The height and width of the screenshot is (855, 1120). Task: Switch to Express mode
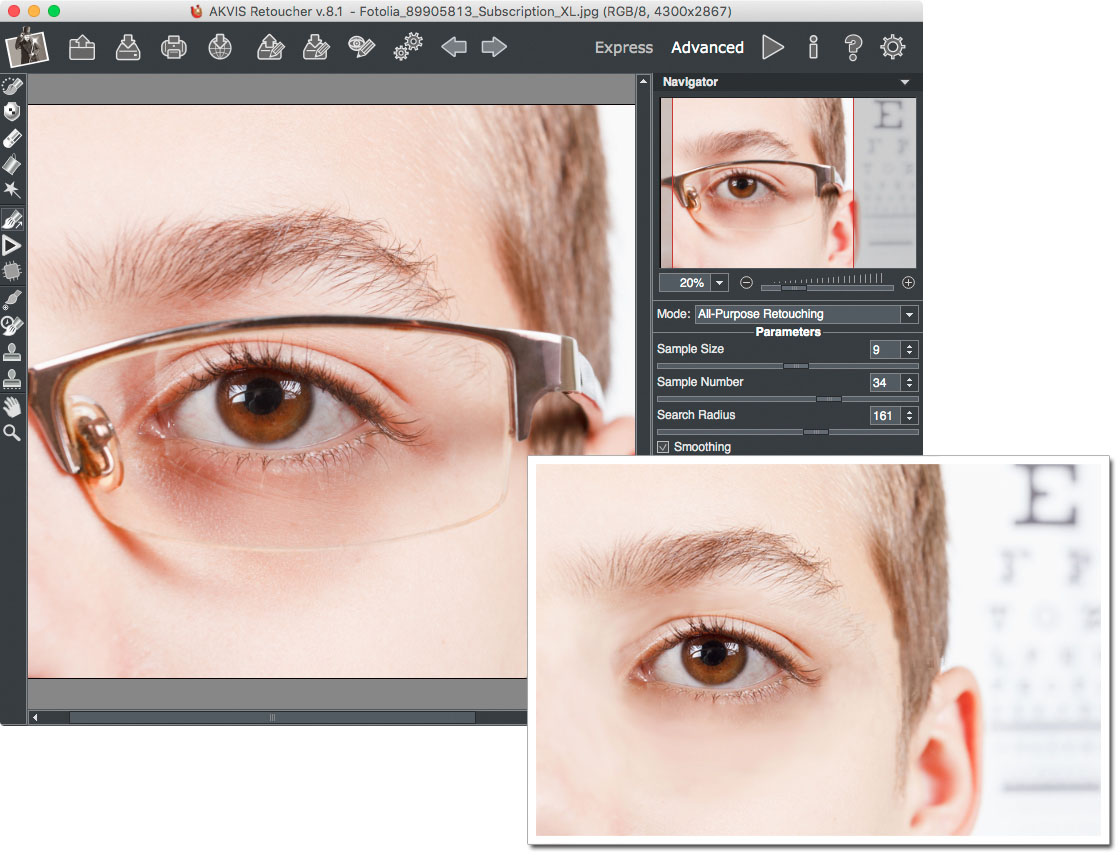(624, 47)
